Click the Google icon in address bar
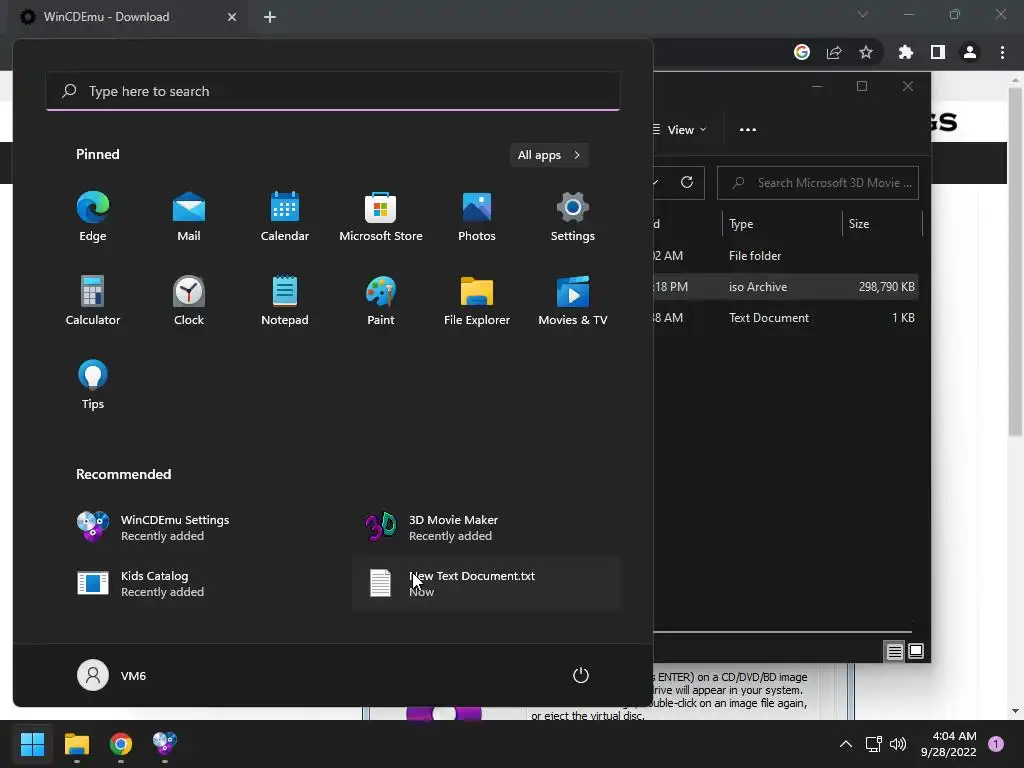Screen dimensions: 1024x768 click(x=802, y=52)
